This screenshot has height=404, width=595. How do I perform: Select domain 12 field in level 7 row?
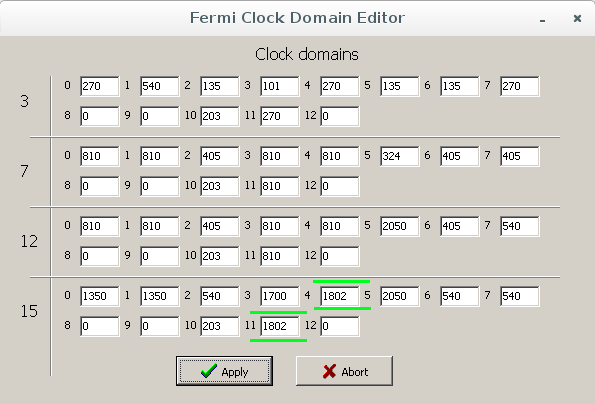pos(340,186)
